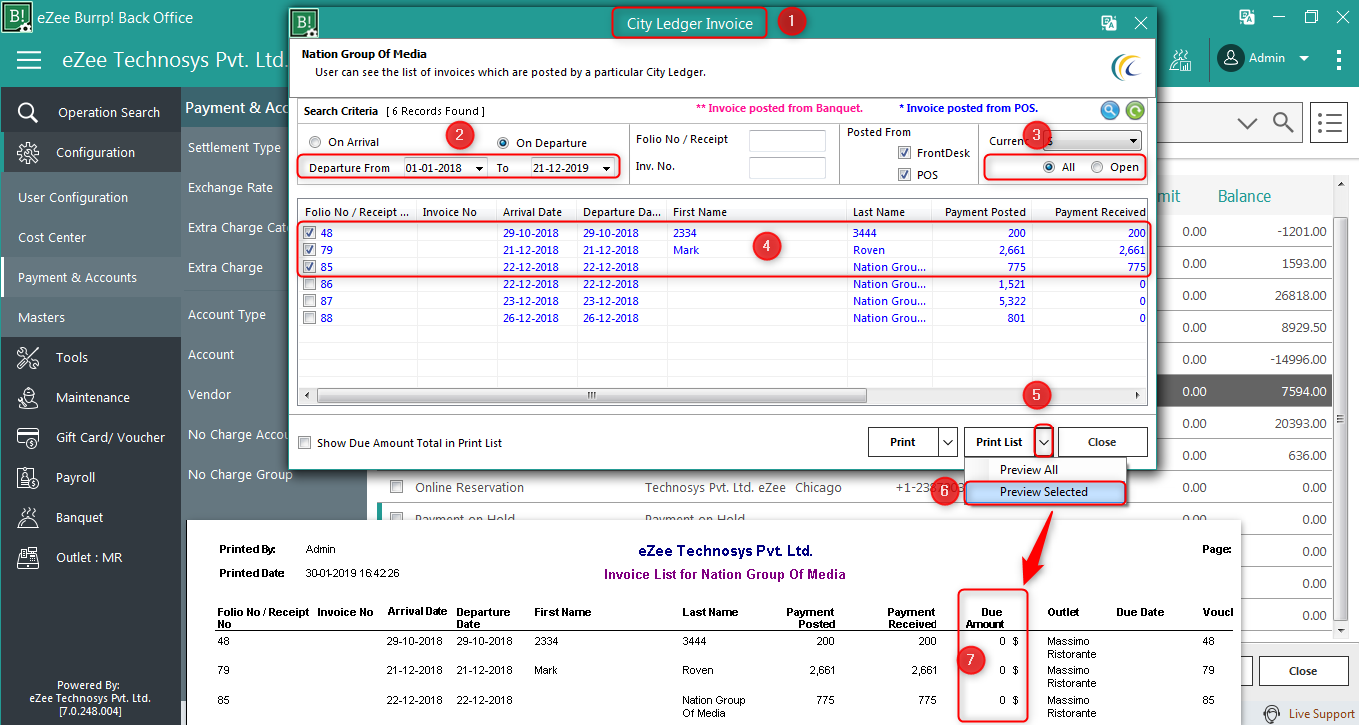1359x725 pixels.
Task: Click the blue search icon in invoice dialog
Action: (x=1110, y=110)
